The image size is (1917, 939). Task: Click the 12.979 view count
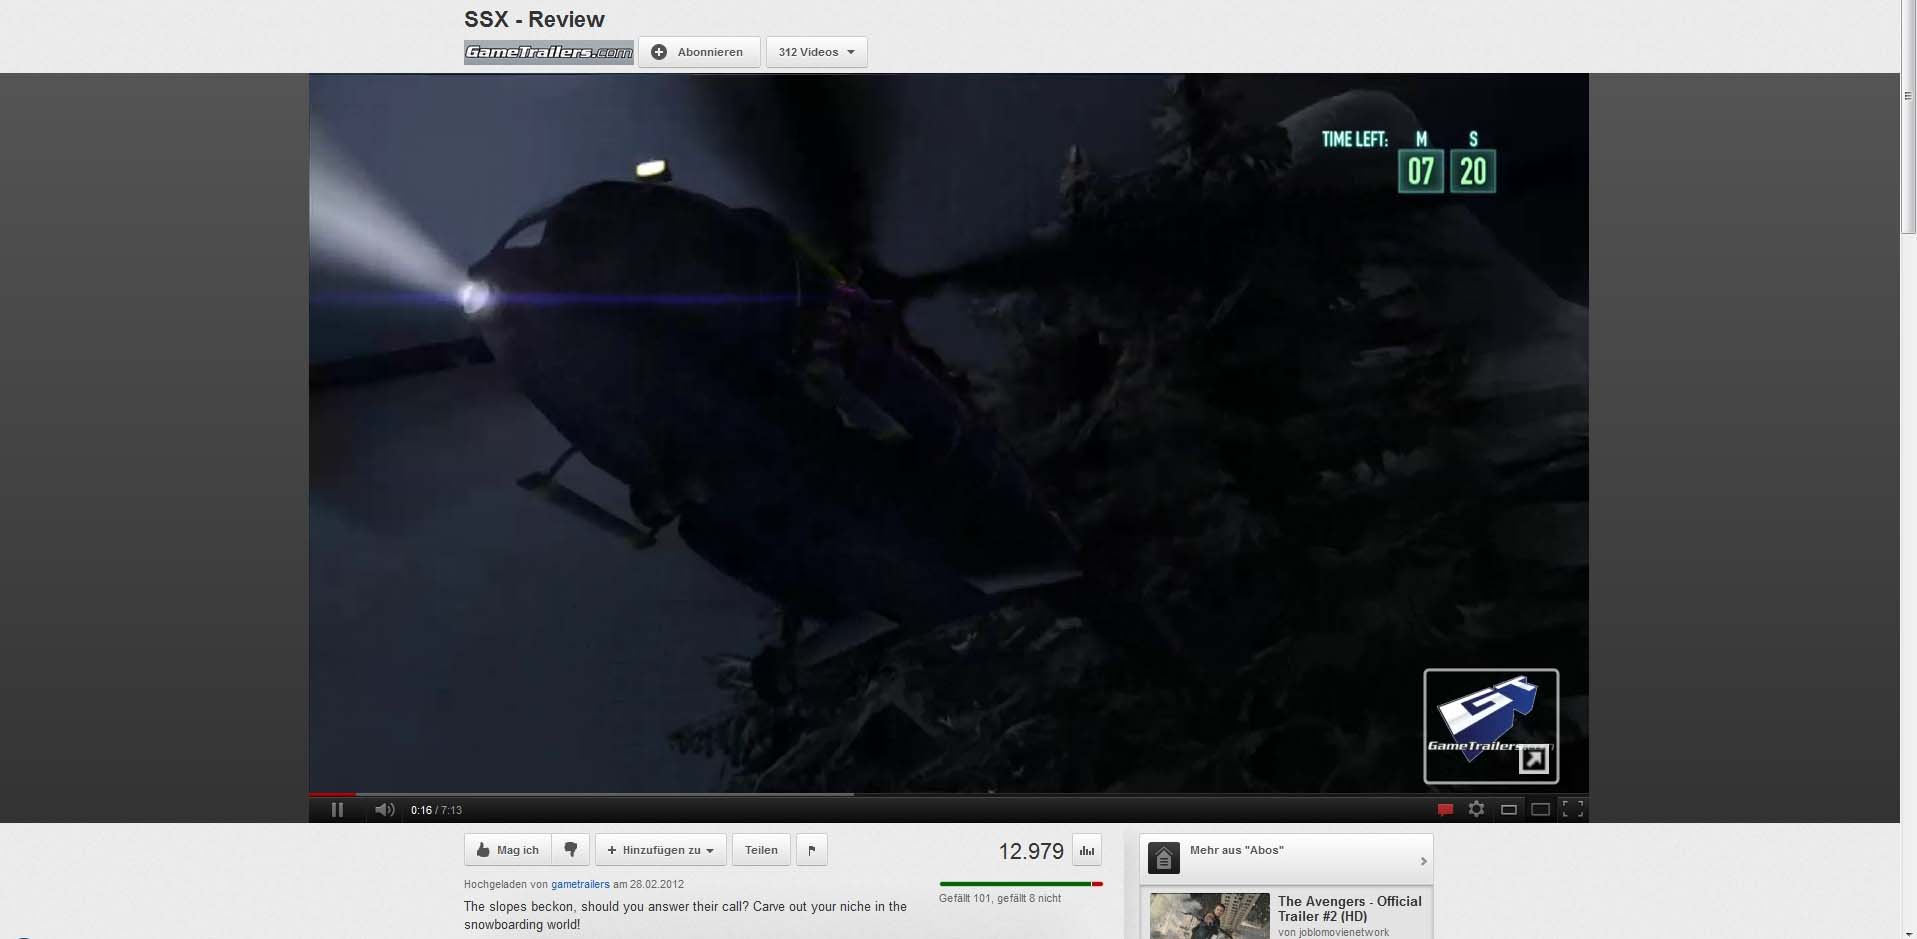(1031, 851)
